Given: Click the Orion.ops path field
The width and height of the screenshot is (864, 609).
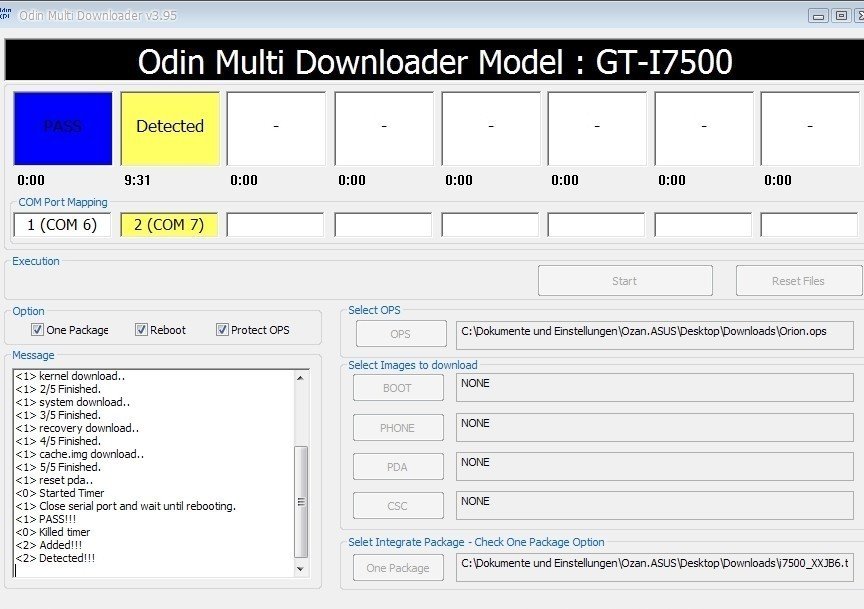Looking at the screenshot, I should point(655,335).
